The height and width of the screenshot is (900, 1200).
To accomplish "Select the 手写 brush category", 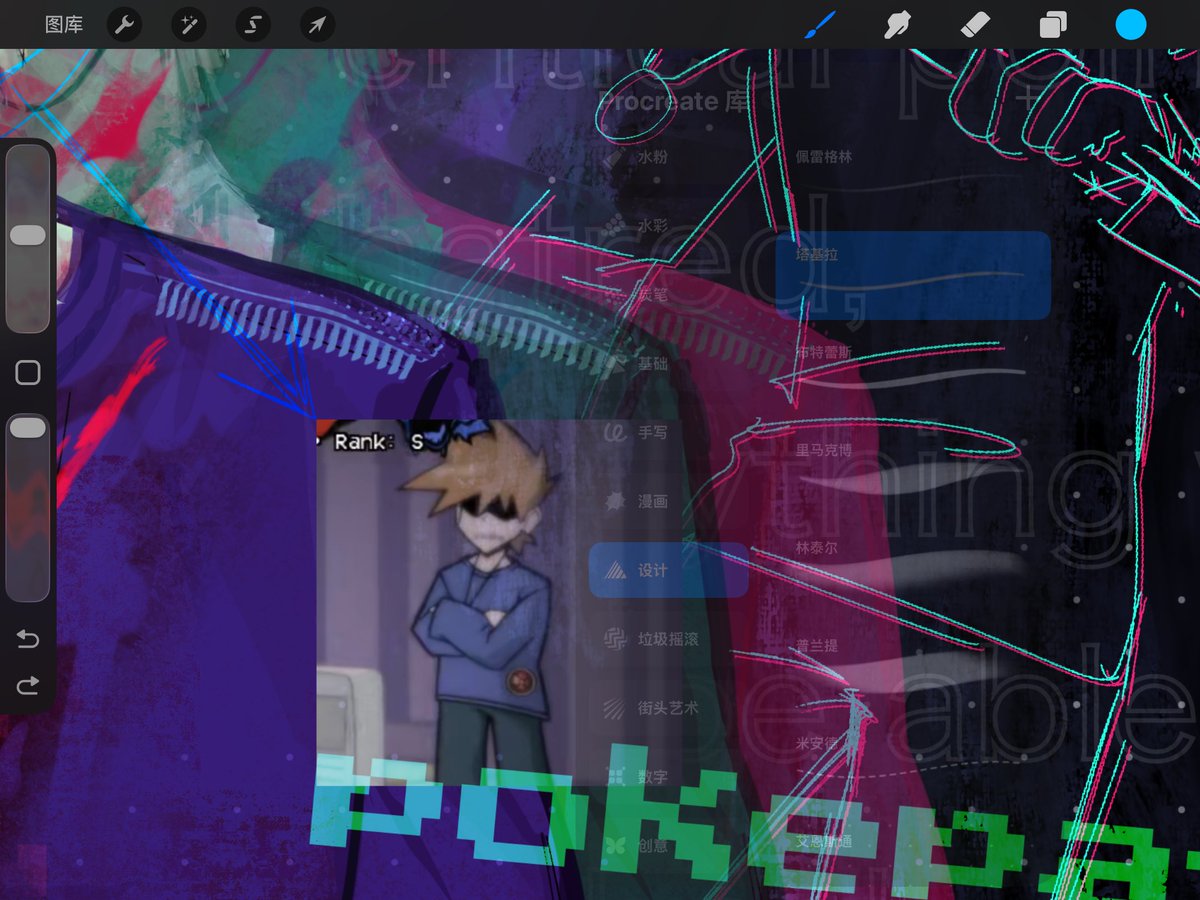I will click(668, 433).
